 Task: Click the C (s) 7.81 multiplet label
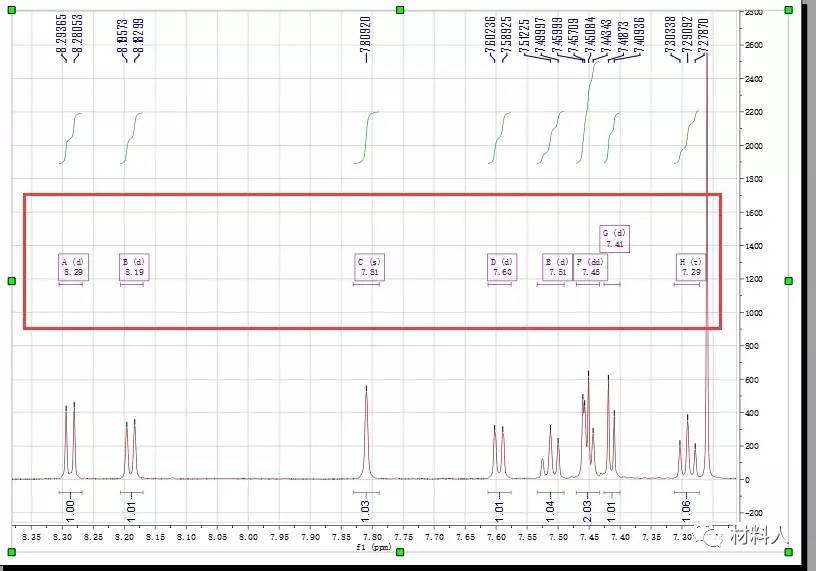point(368,267)
